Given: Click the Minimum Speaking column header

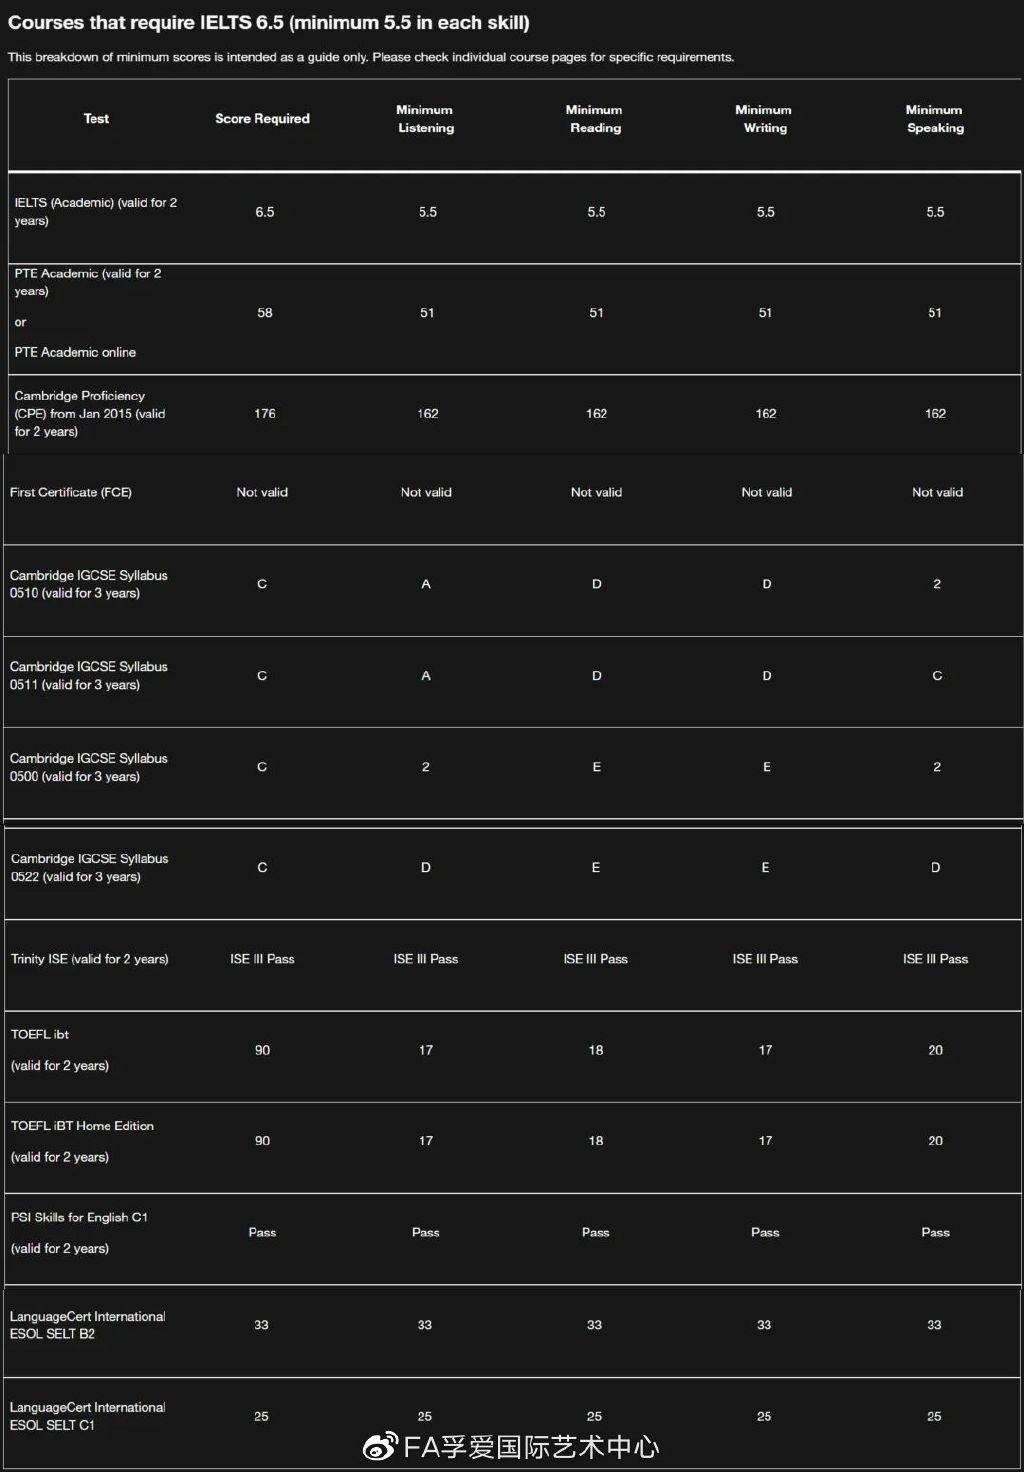Looking at the screenshot, I should (935, 119).
